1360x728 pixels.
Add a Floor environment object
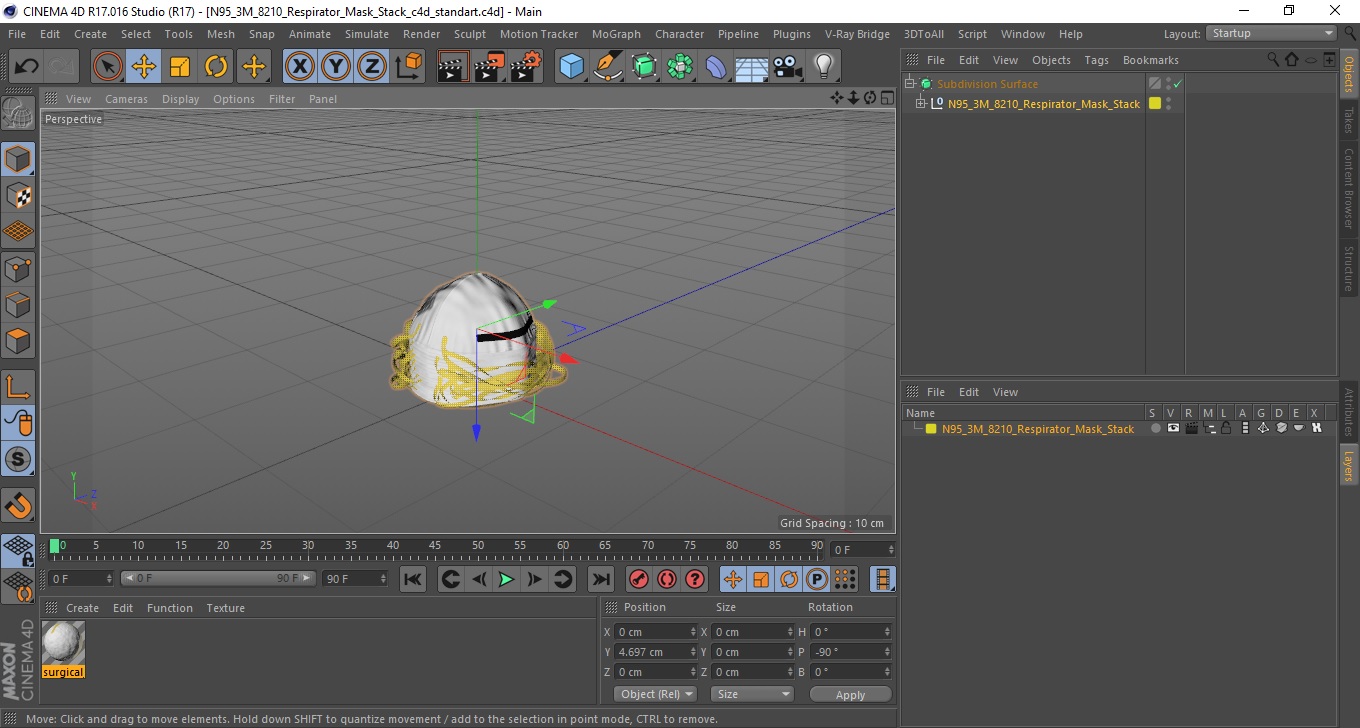[x=751, y=67]
